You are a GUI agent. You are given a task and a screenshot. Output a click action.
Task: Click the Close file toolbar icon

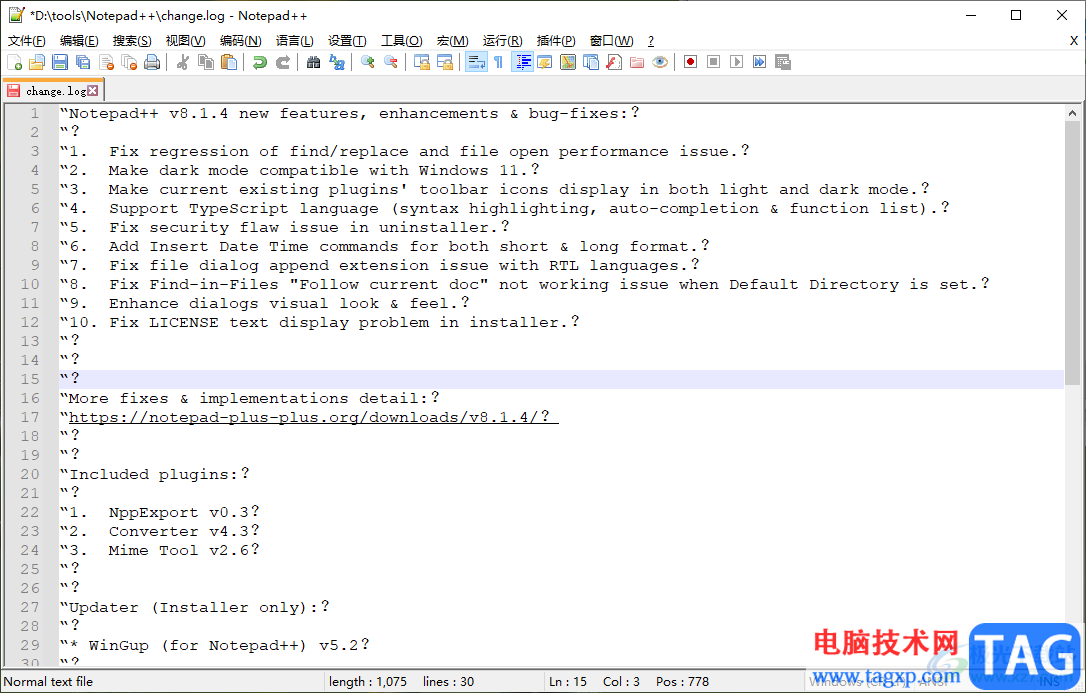click(x=106, y=62)
